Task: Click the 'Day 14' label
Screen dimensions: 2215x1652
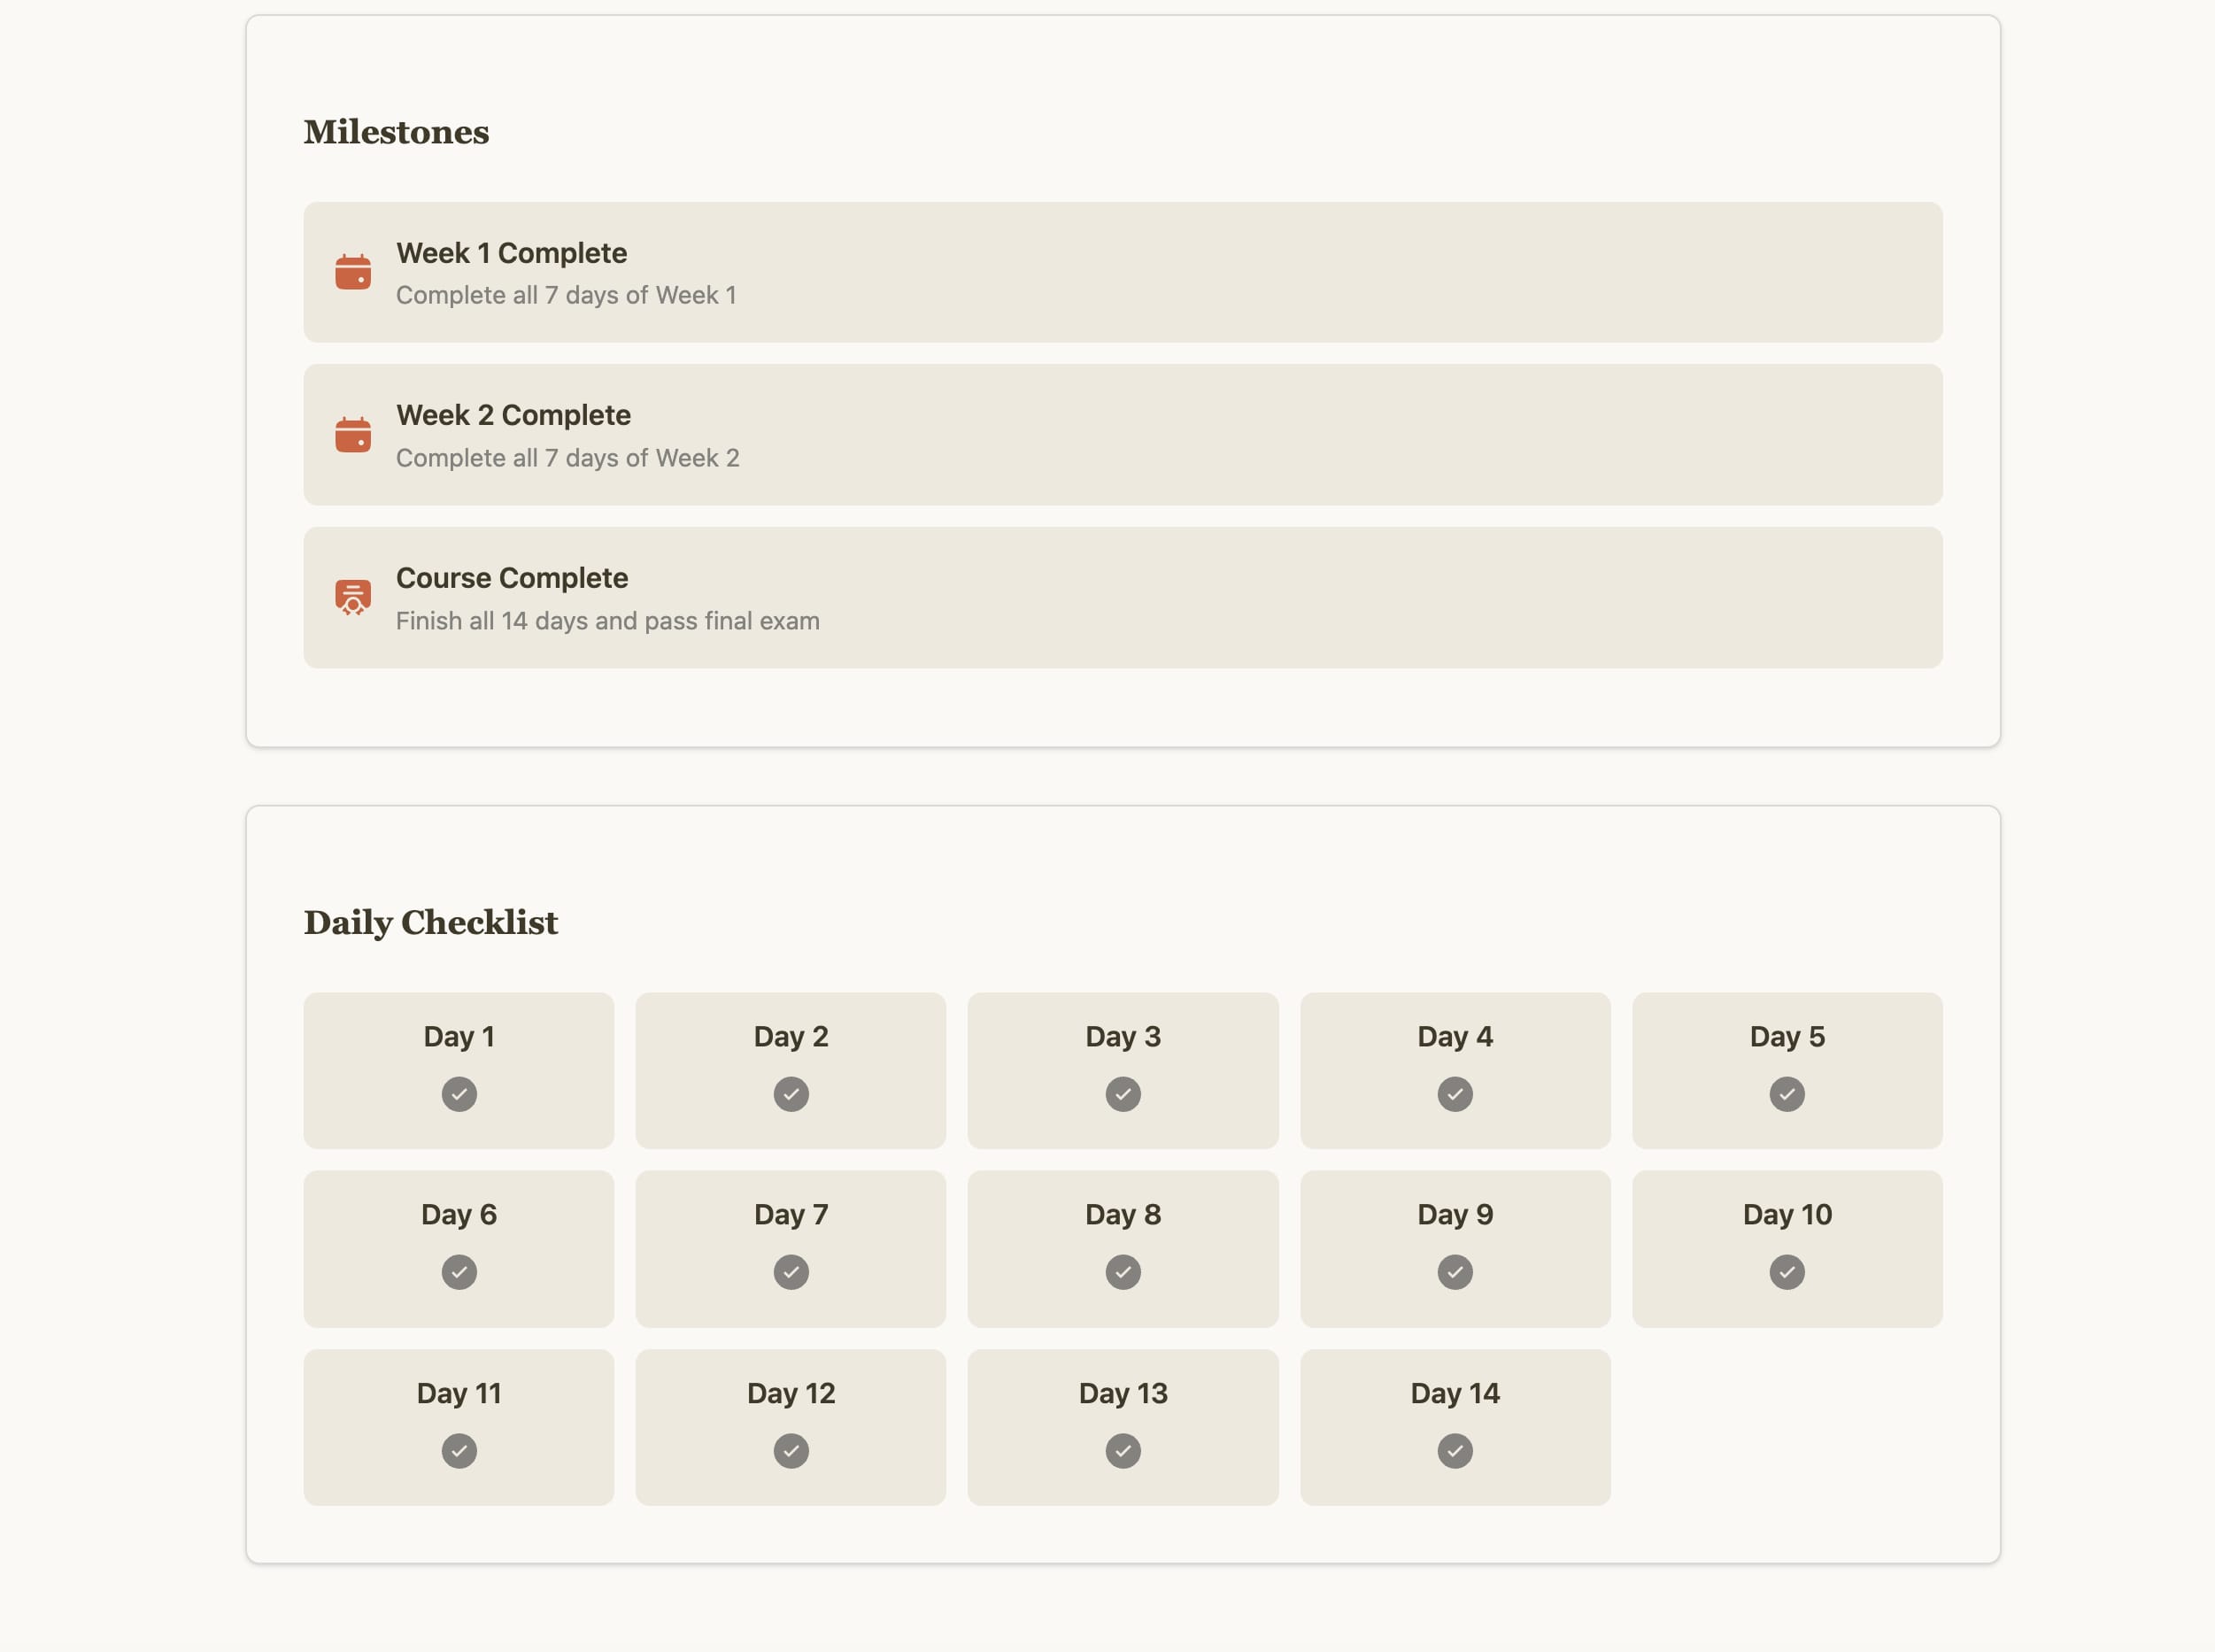Action: (x=1455, y=1394)
